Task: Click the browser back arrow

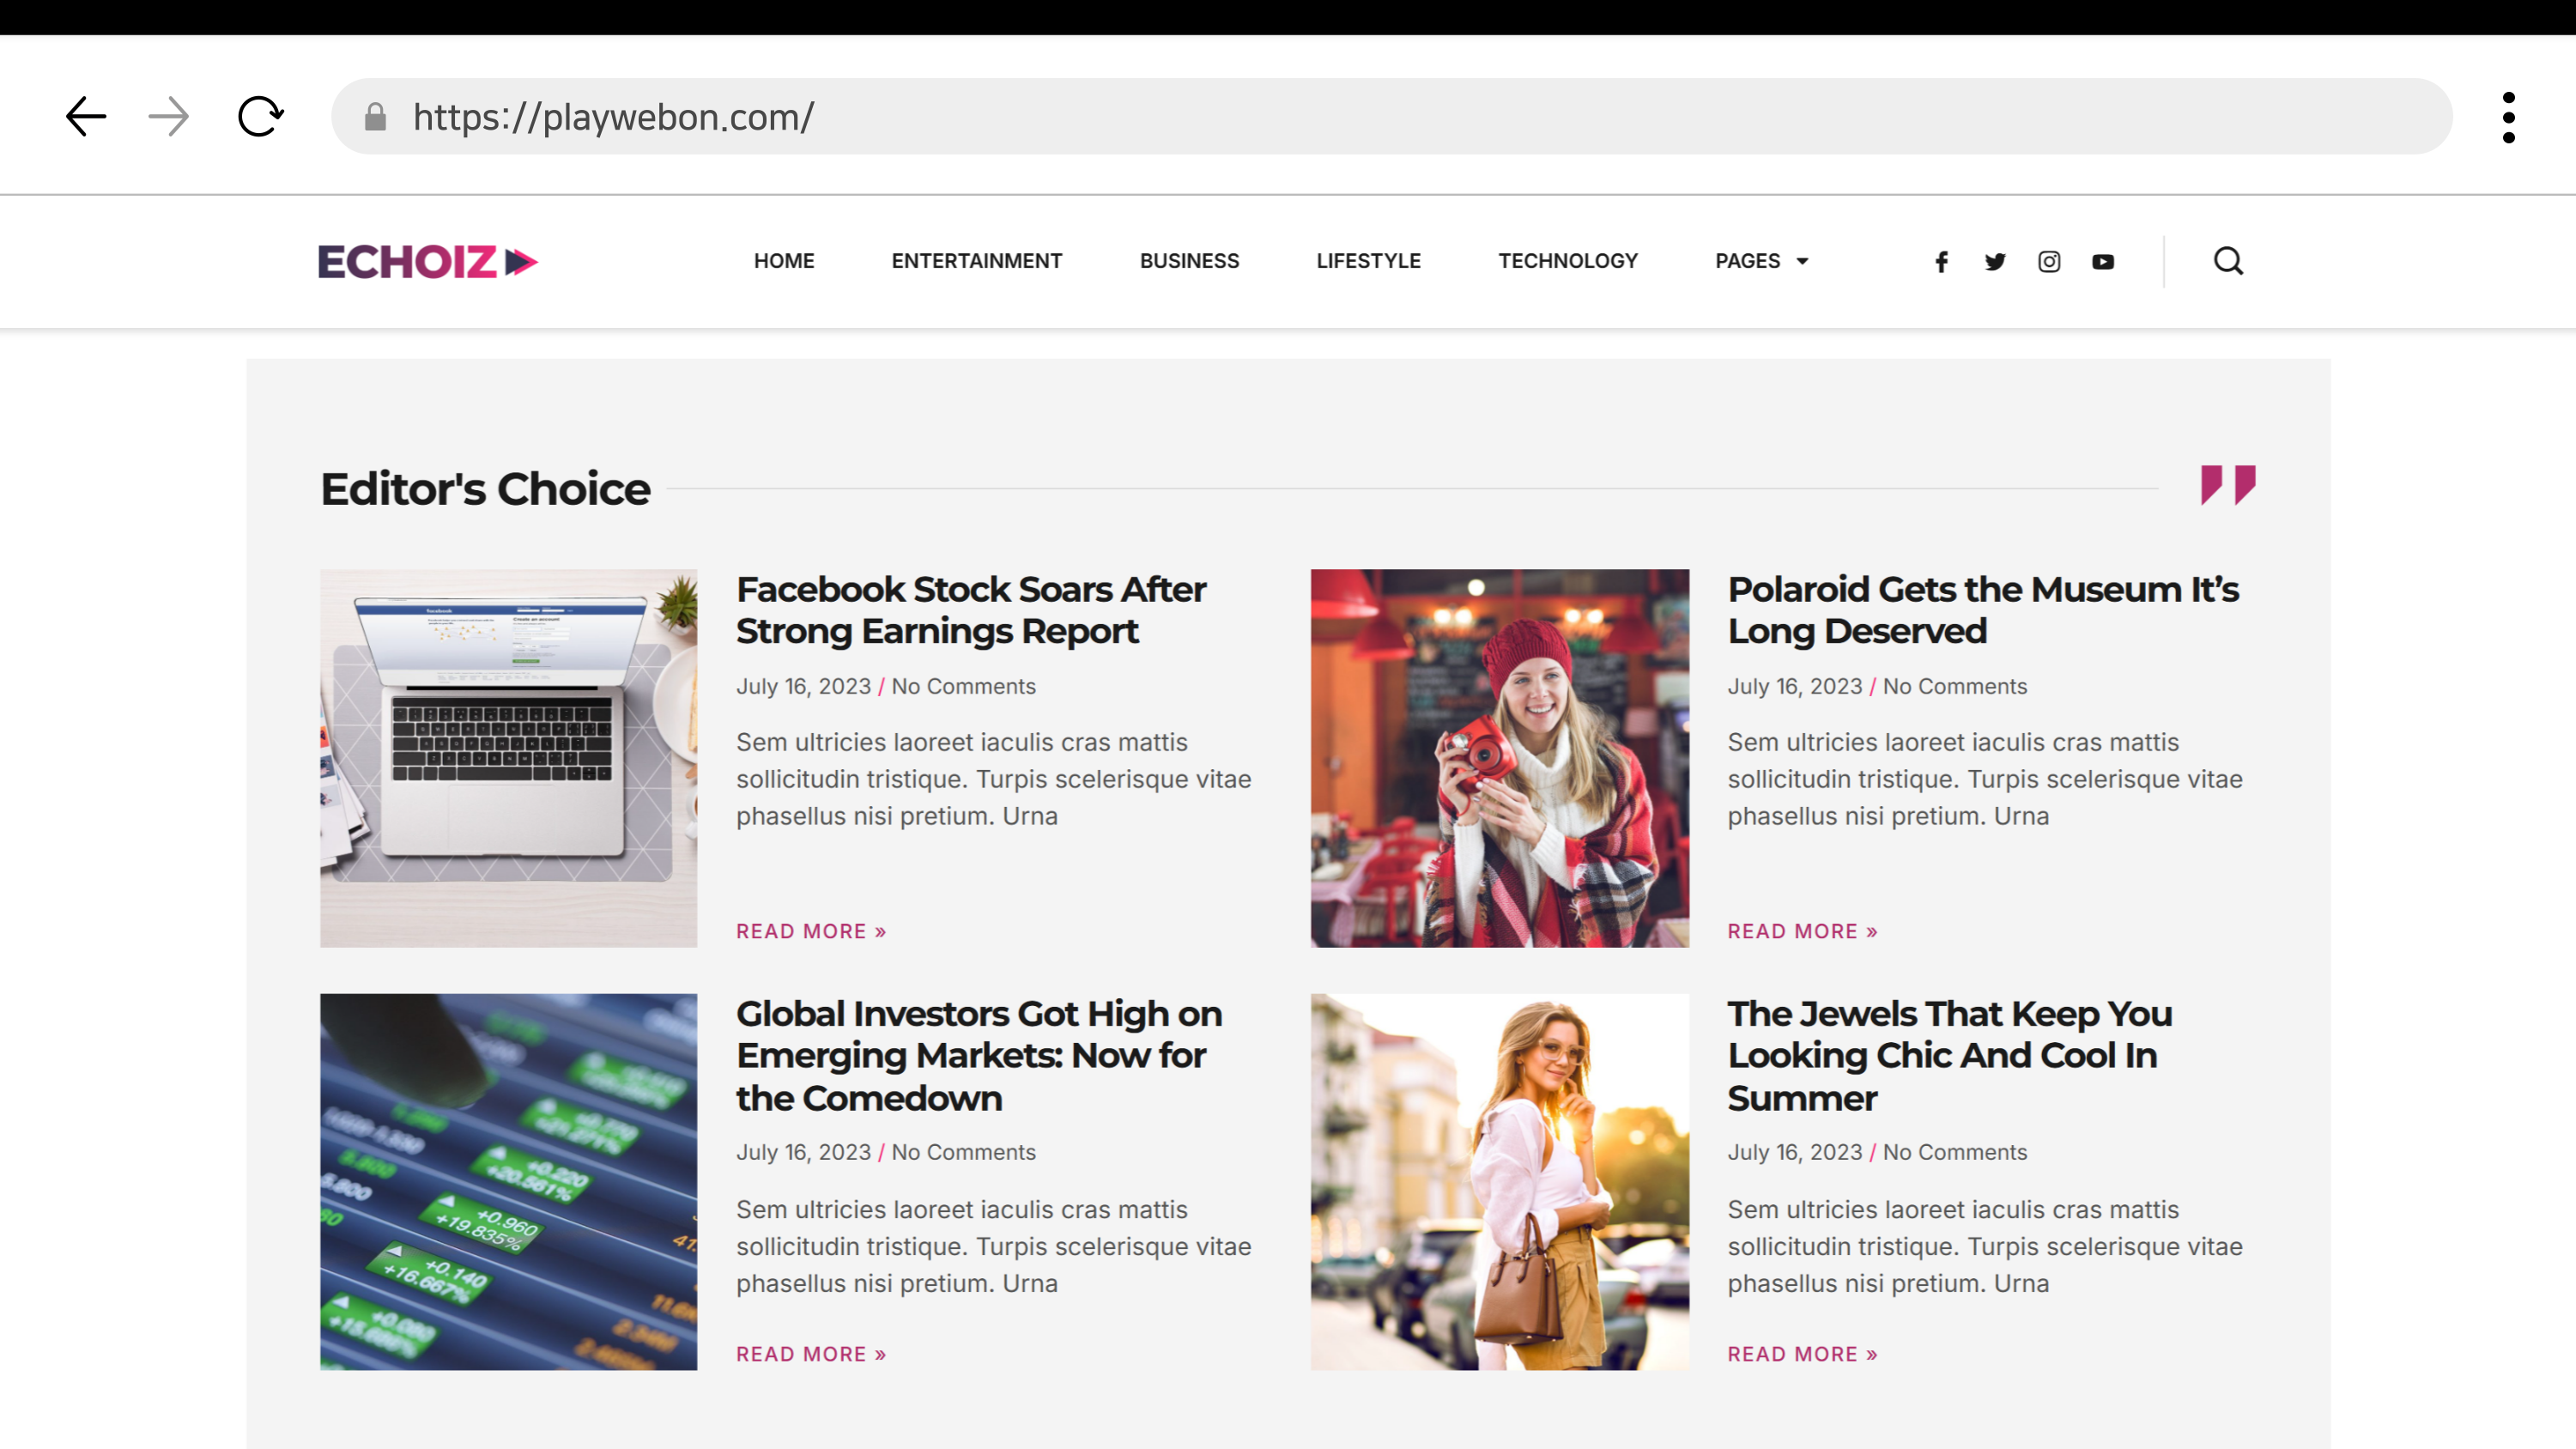Action: 86,117
